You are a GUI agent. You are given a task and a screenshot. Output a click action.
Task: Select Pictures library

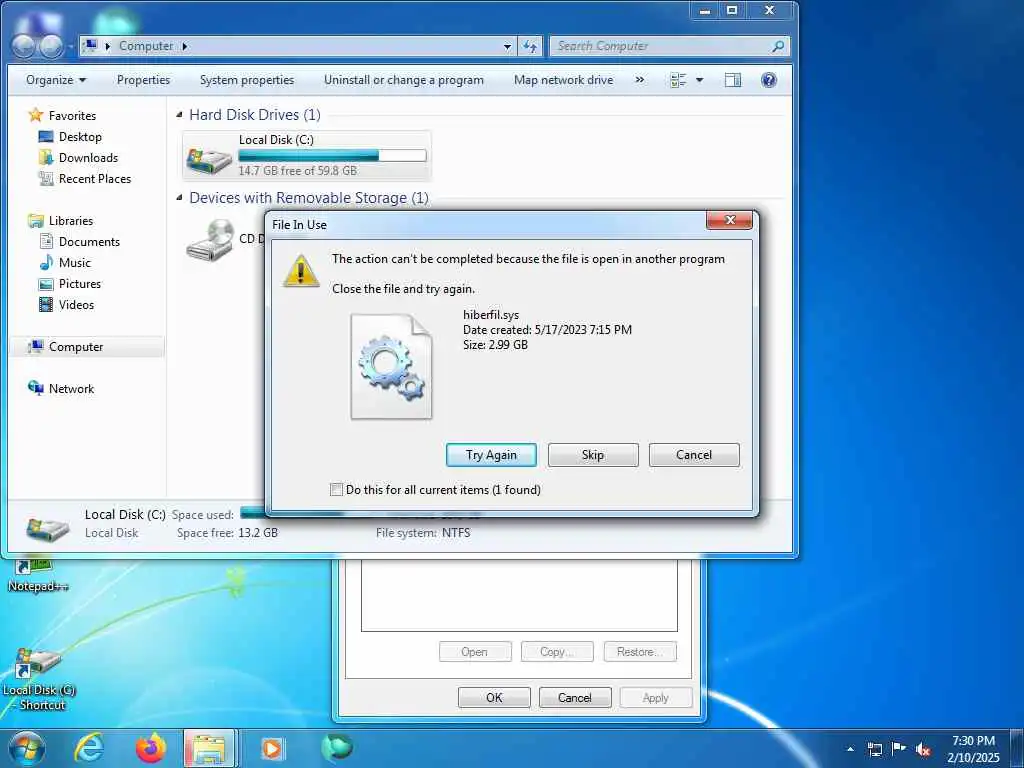(x=80, y=283)
